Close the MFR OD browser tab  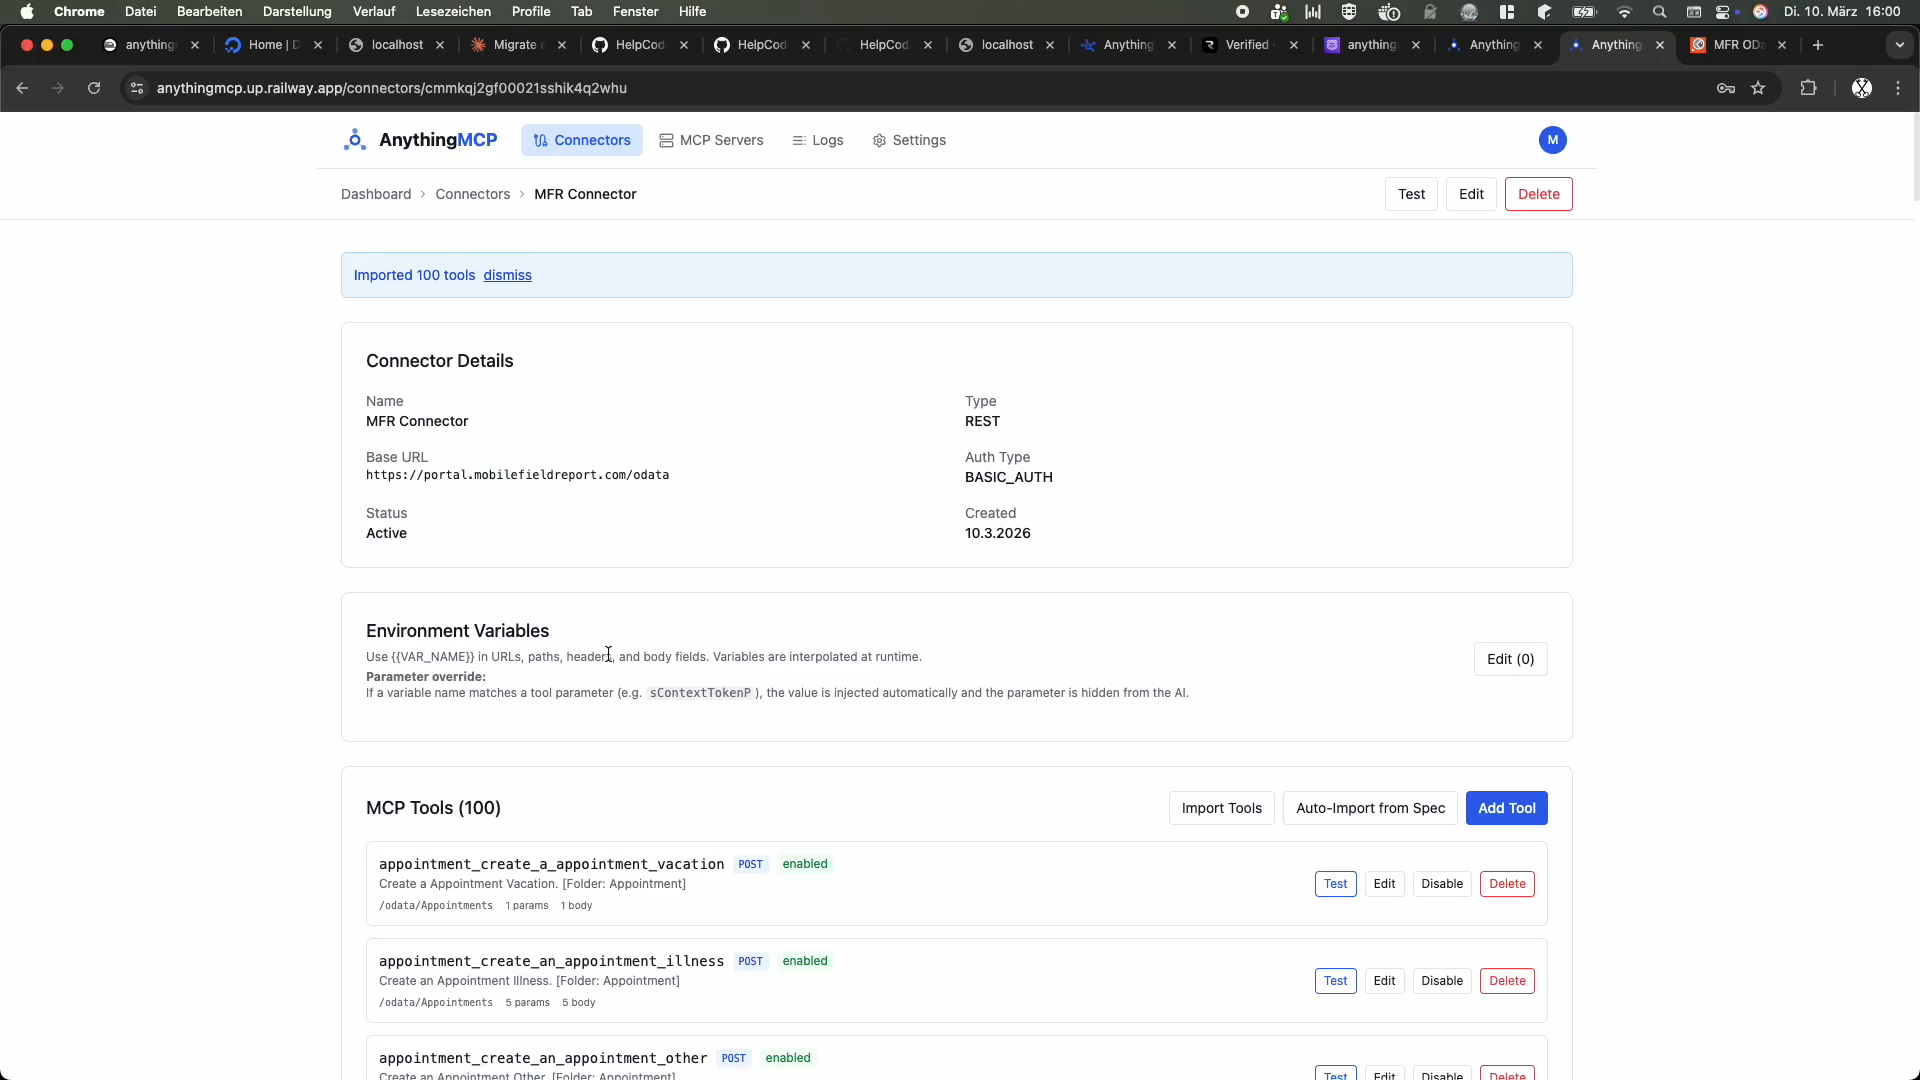pyautogui.click(x=1782, y=45)
